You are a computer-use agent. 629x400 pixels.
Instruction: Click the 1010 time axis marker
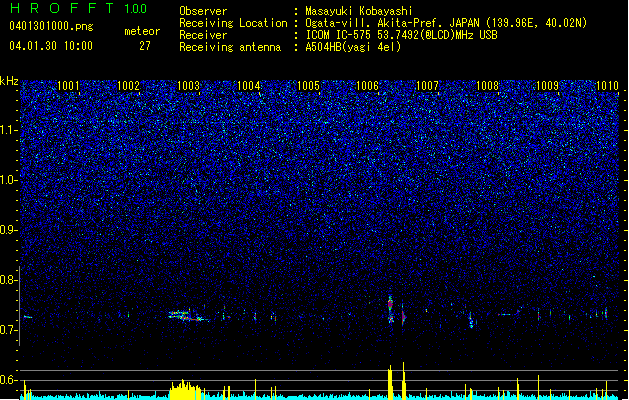point(607,85)
